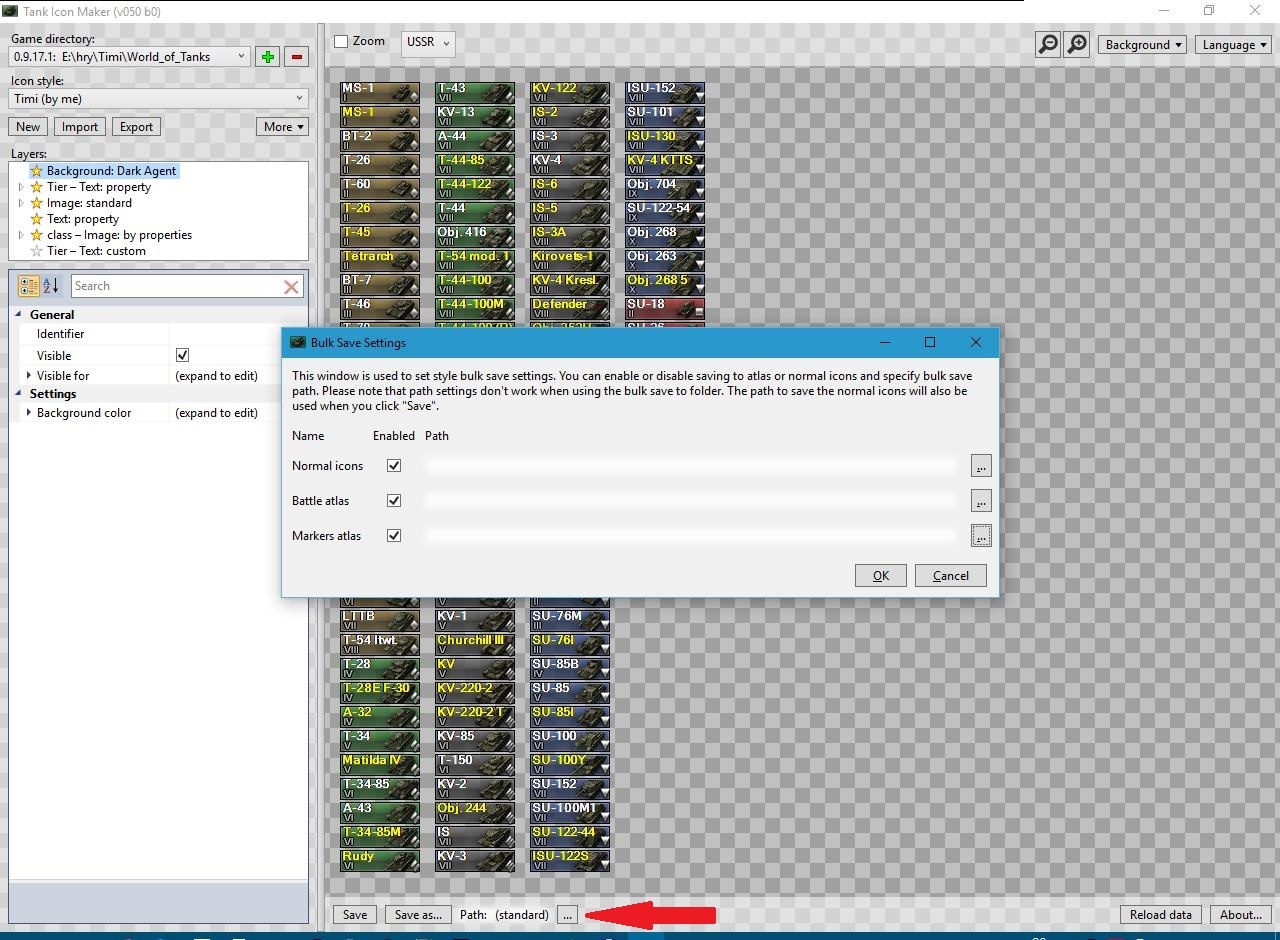
Task: Uncheck Battle atlas enabled checkbox
Action: point(394,501)
